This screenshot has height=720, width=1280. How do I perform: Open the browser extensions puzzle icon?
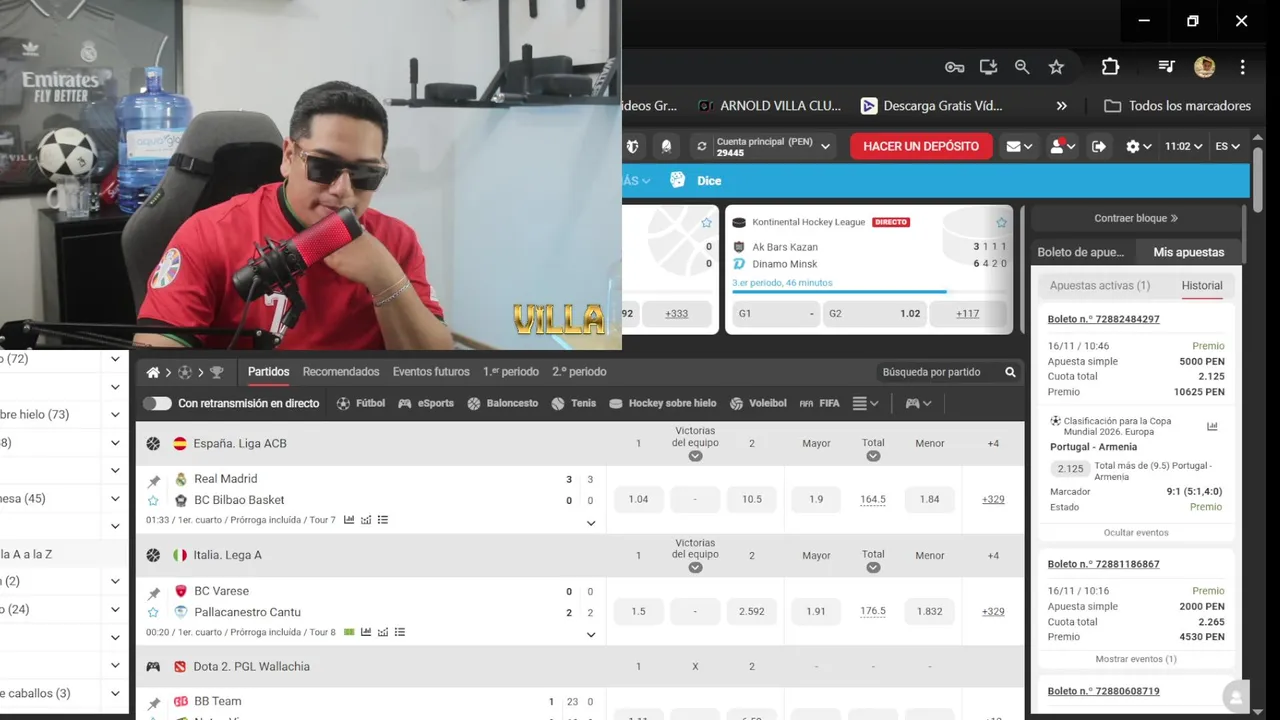pyautogui.click(x=1110, y=67)
